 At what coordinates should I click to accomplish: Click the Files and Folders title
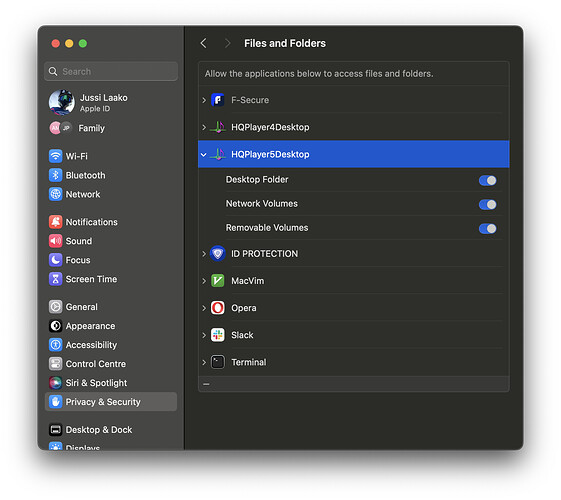pyautogui.click(x=285, y=43)
